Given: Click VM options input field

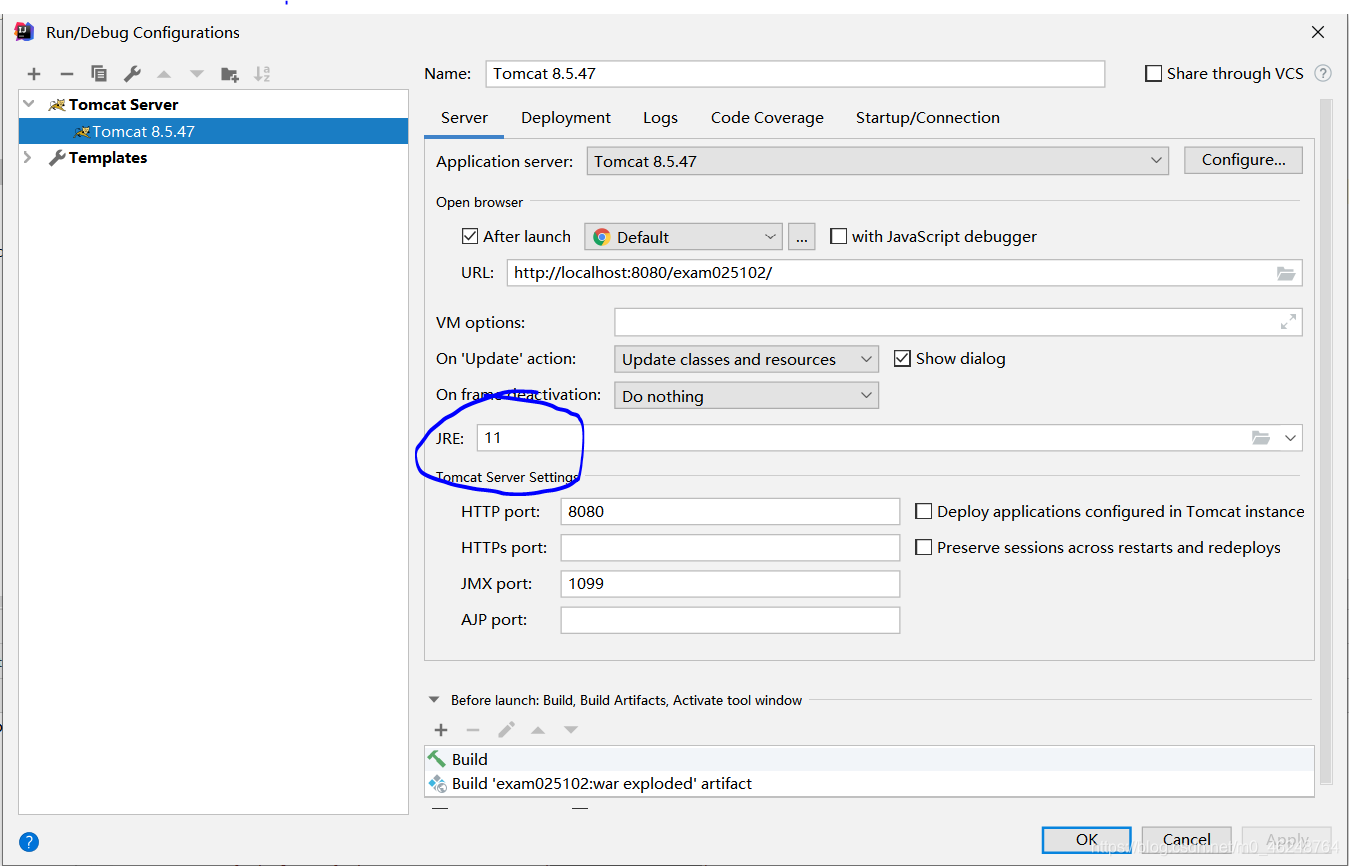Looking at the screenshot, I should tap(958, 322).
